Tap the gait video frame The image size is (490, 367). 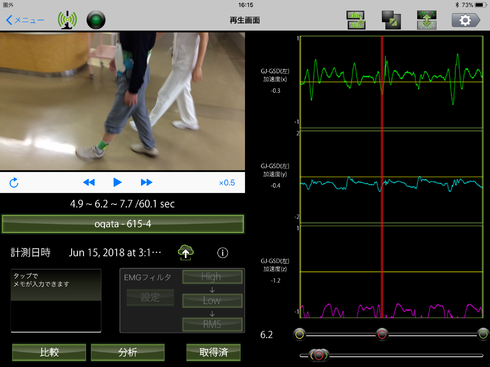click(122, 101)
